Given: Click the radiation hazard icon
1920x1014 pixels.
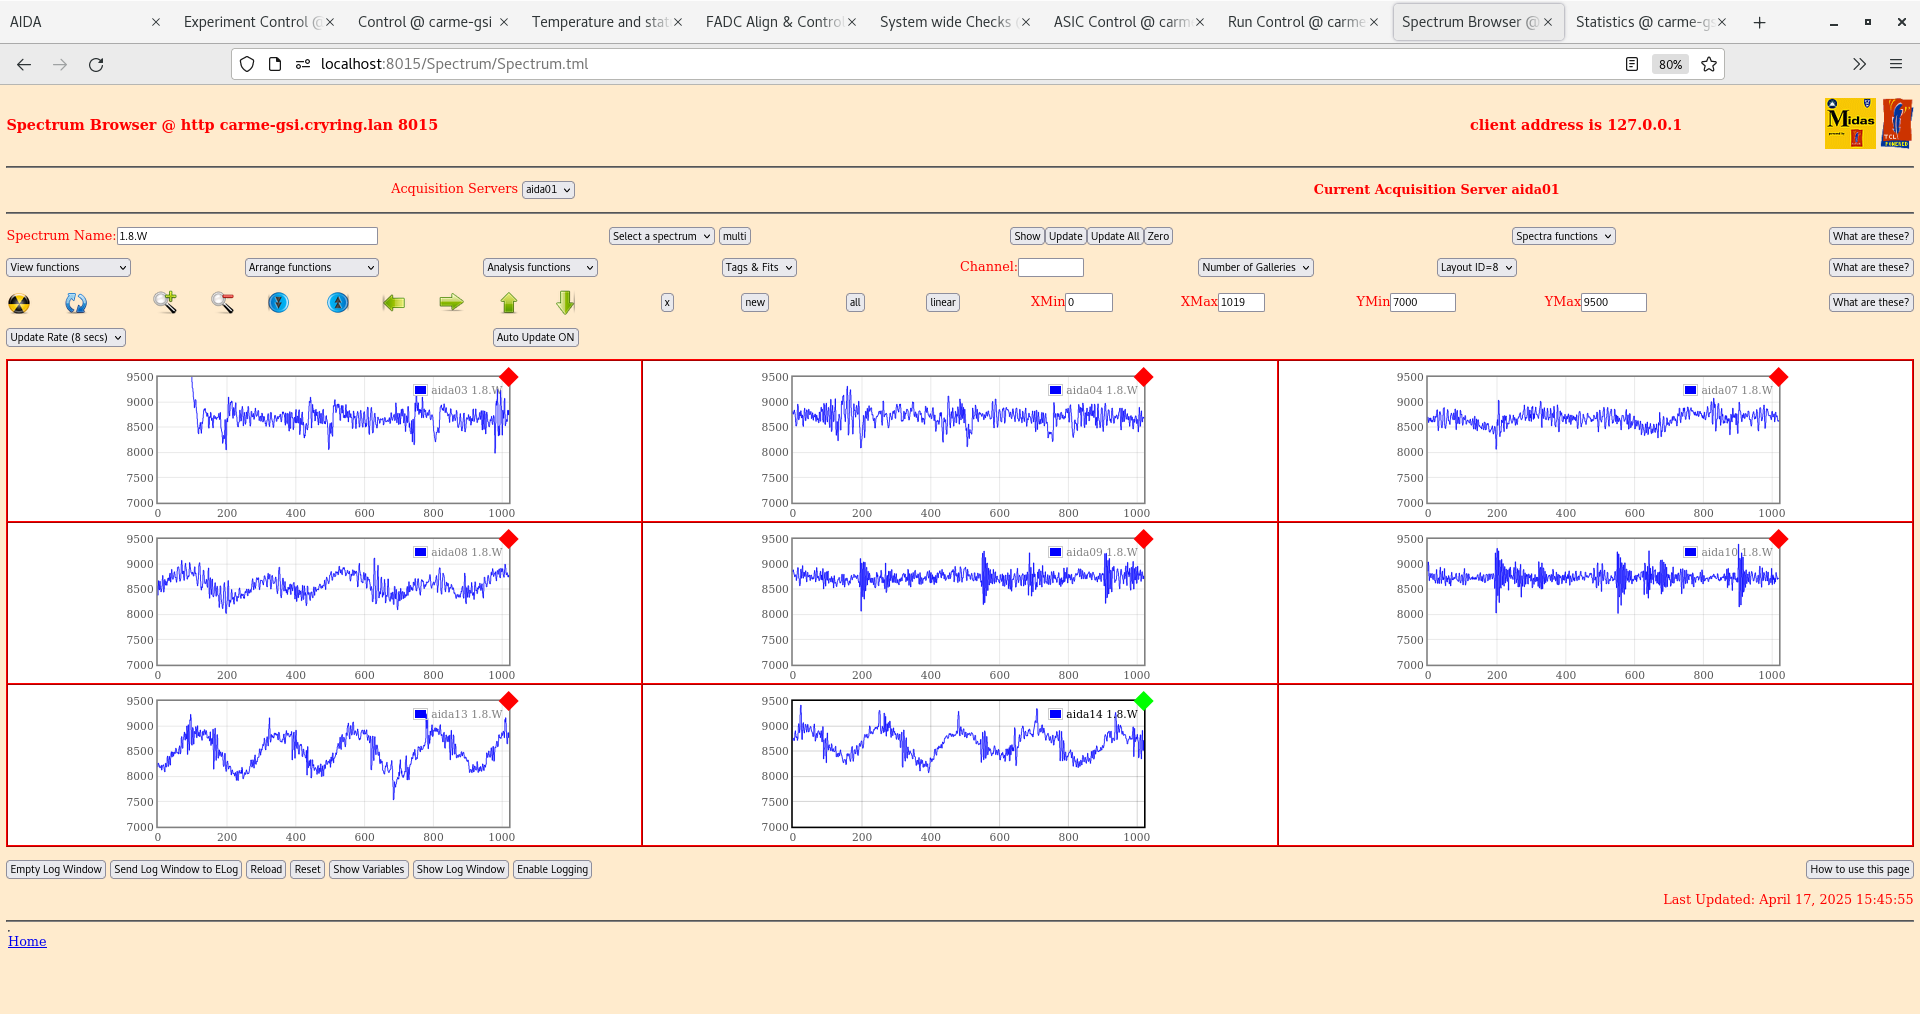Looking at the screenshot, I should pyautogui.click(x=19, y=303).
